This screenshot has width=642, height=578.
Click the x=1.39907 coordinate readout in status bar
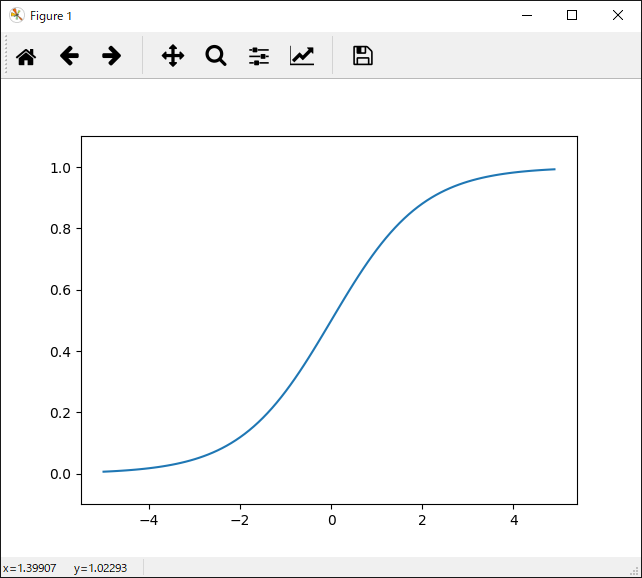(31, 568)
